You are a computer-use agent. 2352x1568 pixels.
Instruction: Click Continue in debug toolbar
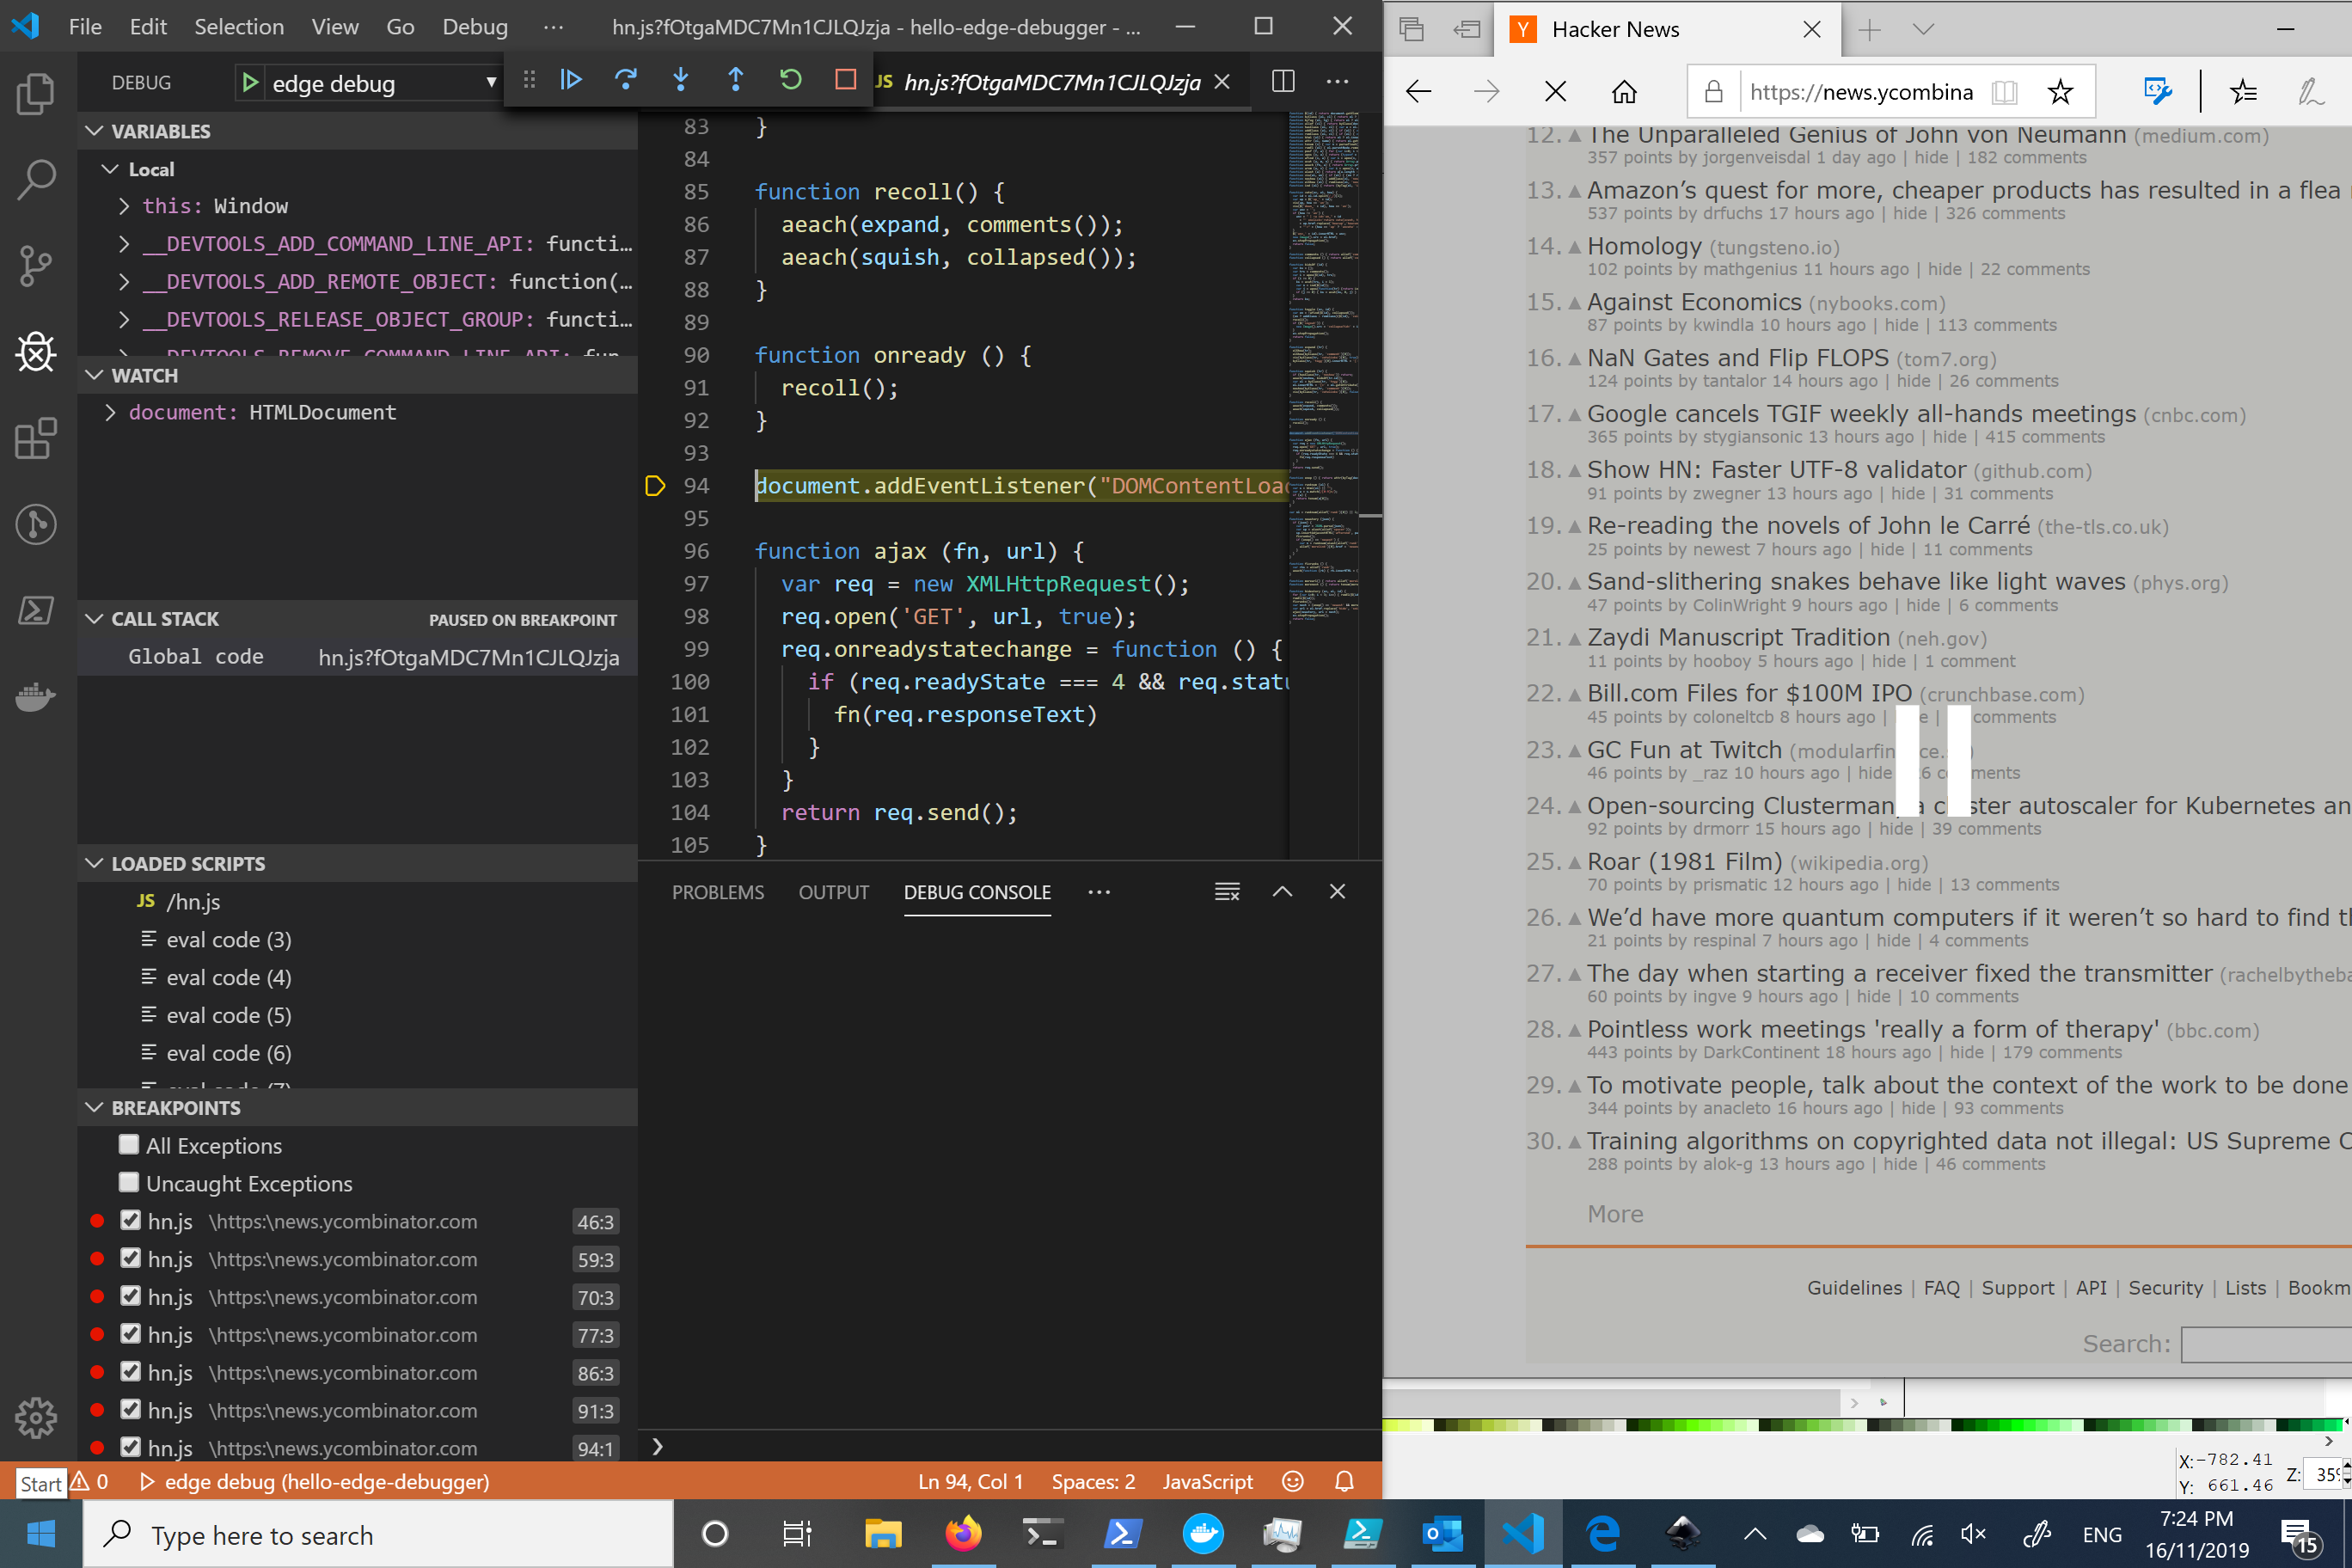click(x=571, y=80)
